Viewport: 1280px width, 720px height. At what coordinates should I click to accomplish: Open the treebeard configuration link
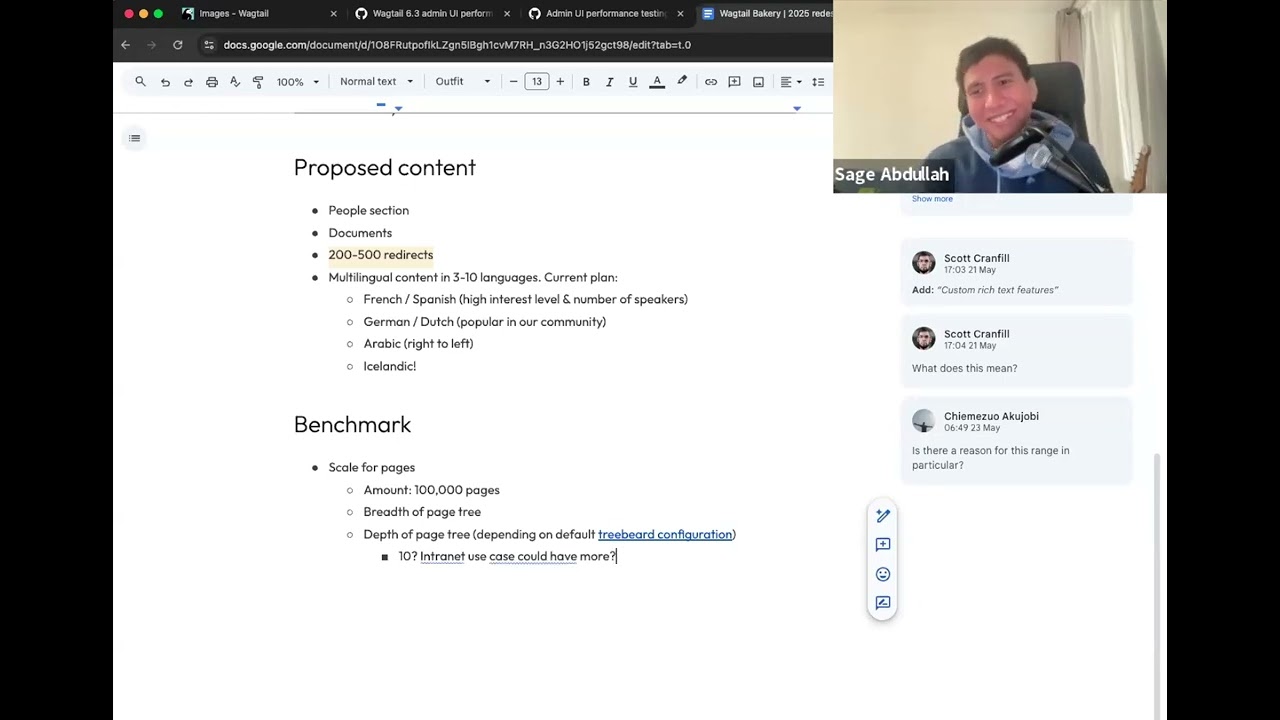coord(665,535)
